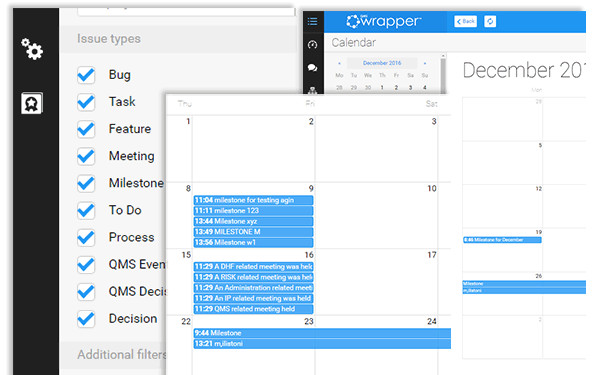Click the Additional filters section header

[x=113, y=355]
